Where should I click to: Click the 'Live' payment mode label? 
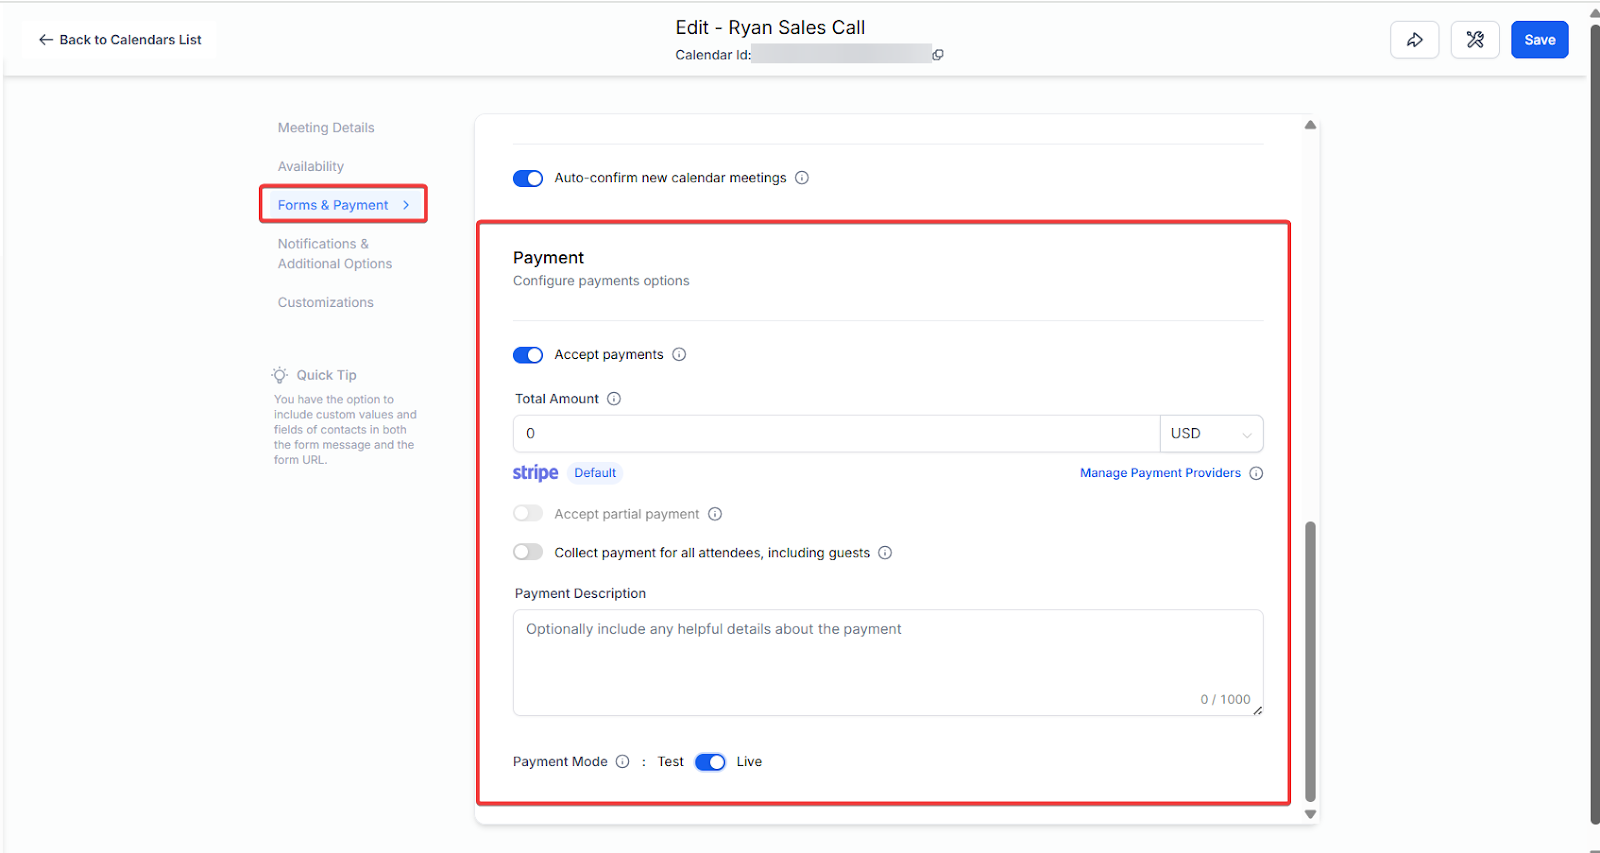point(749,761)
